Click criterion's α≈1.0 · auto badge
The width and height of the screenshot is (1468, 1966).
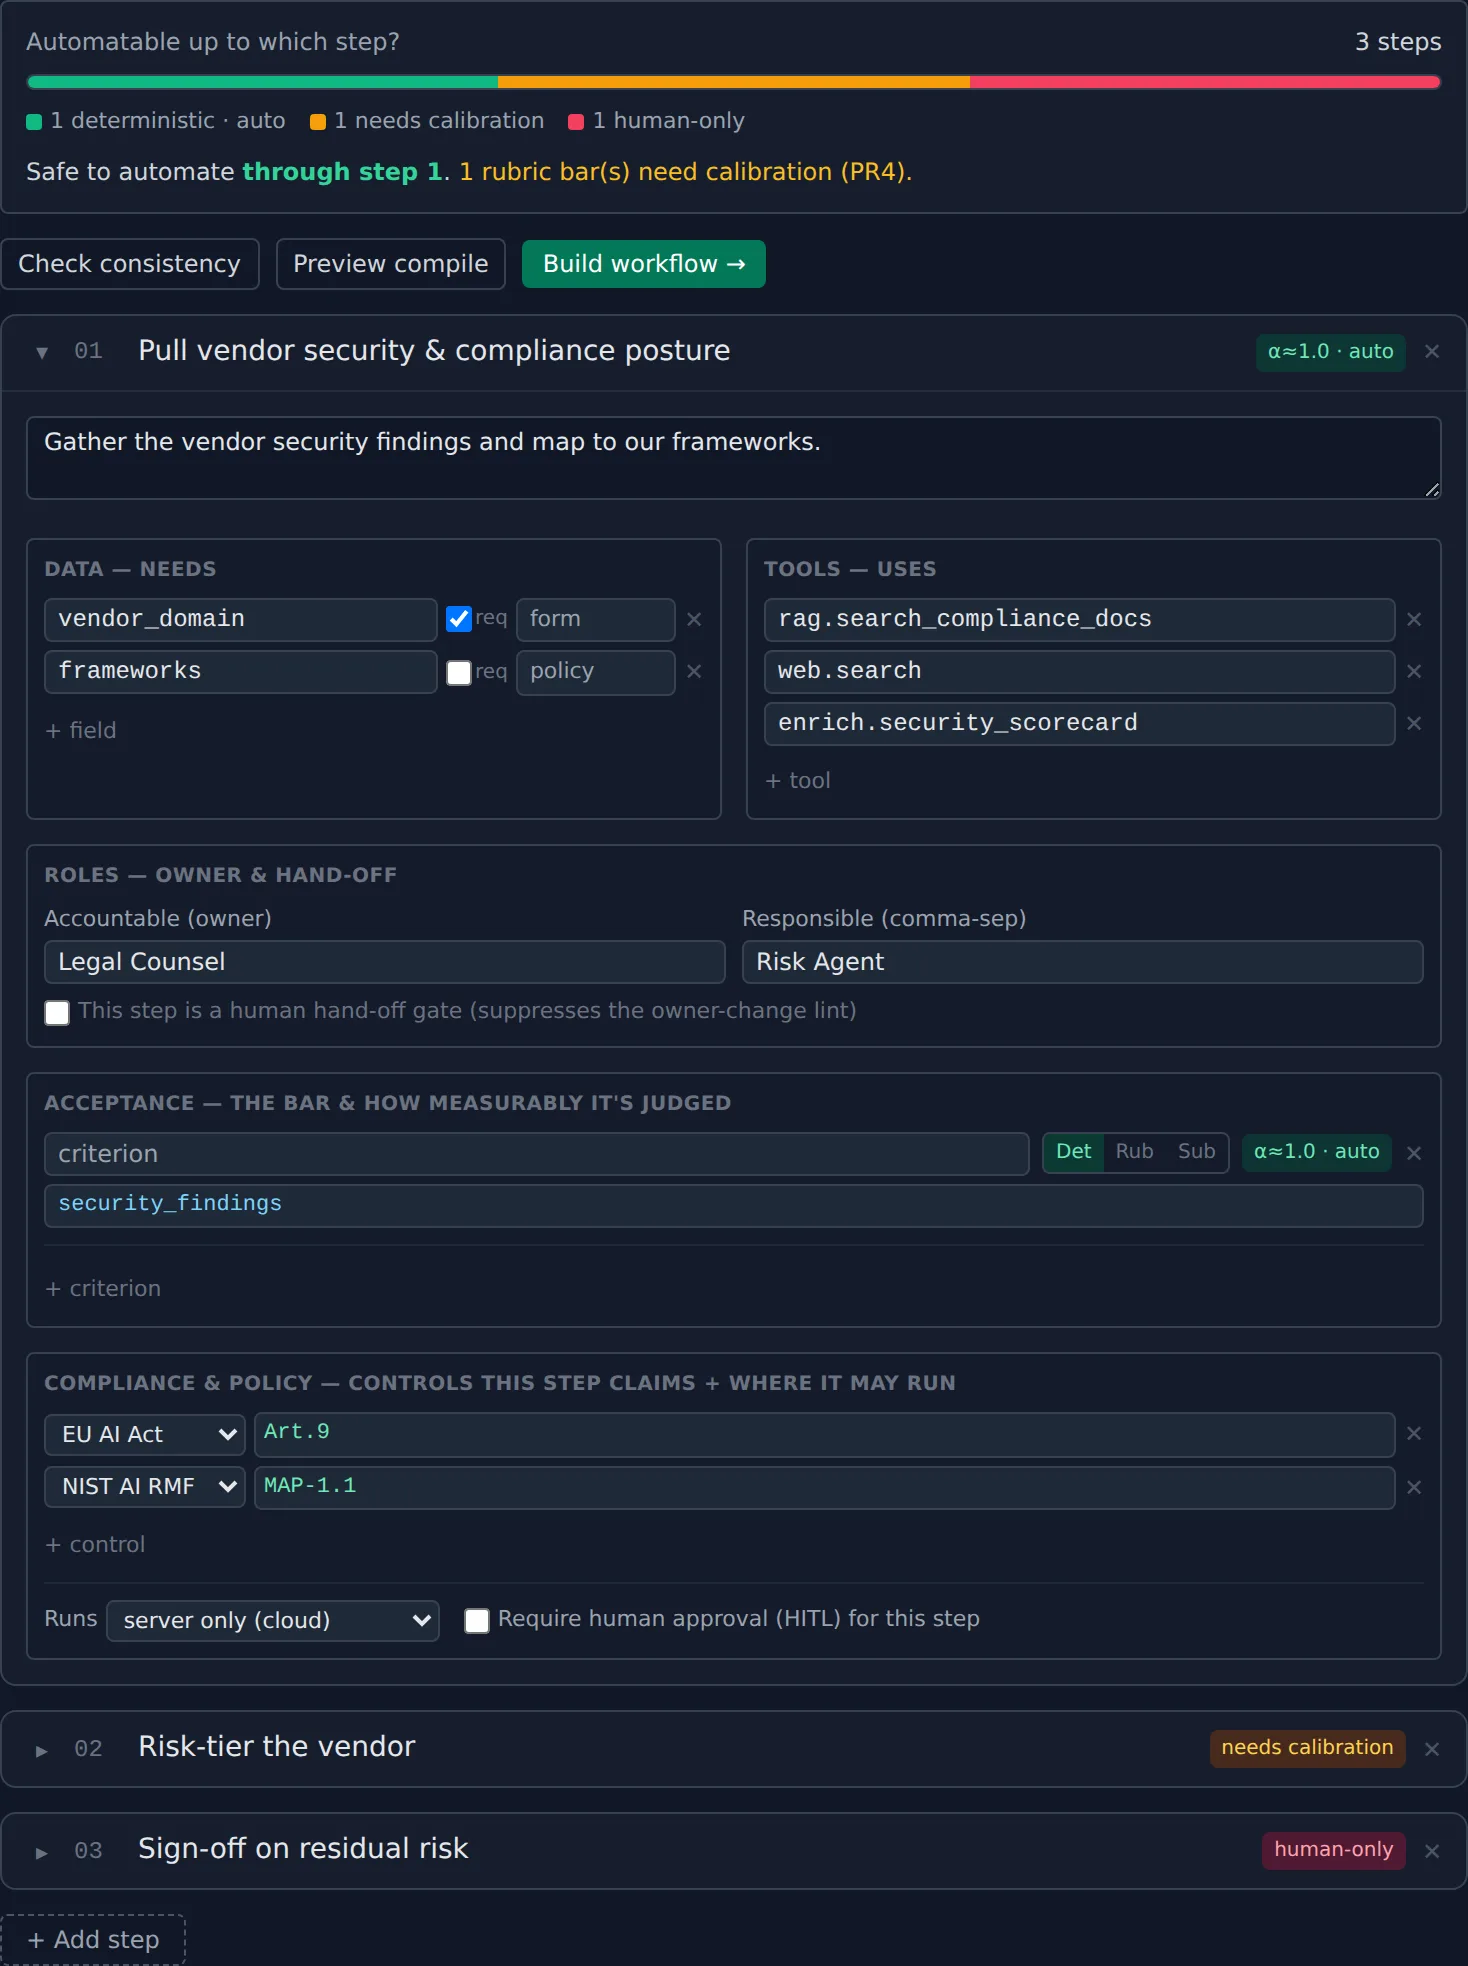tap(1316, 1152)
